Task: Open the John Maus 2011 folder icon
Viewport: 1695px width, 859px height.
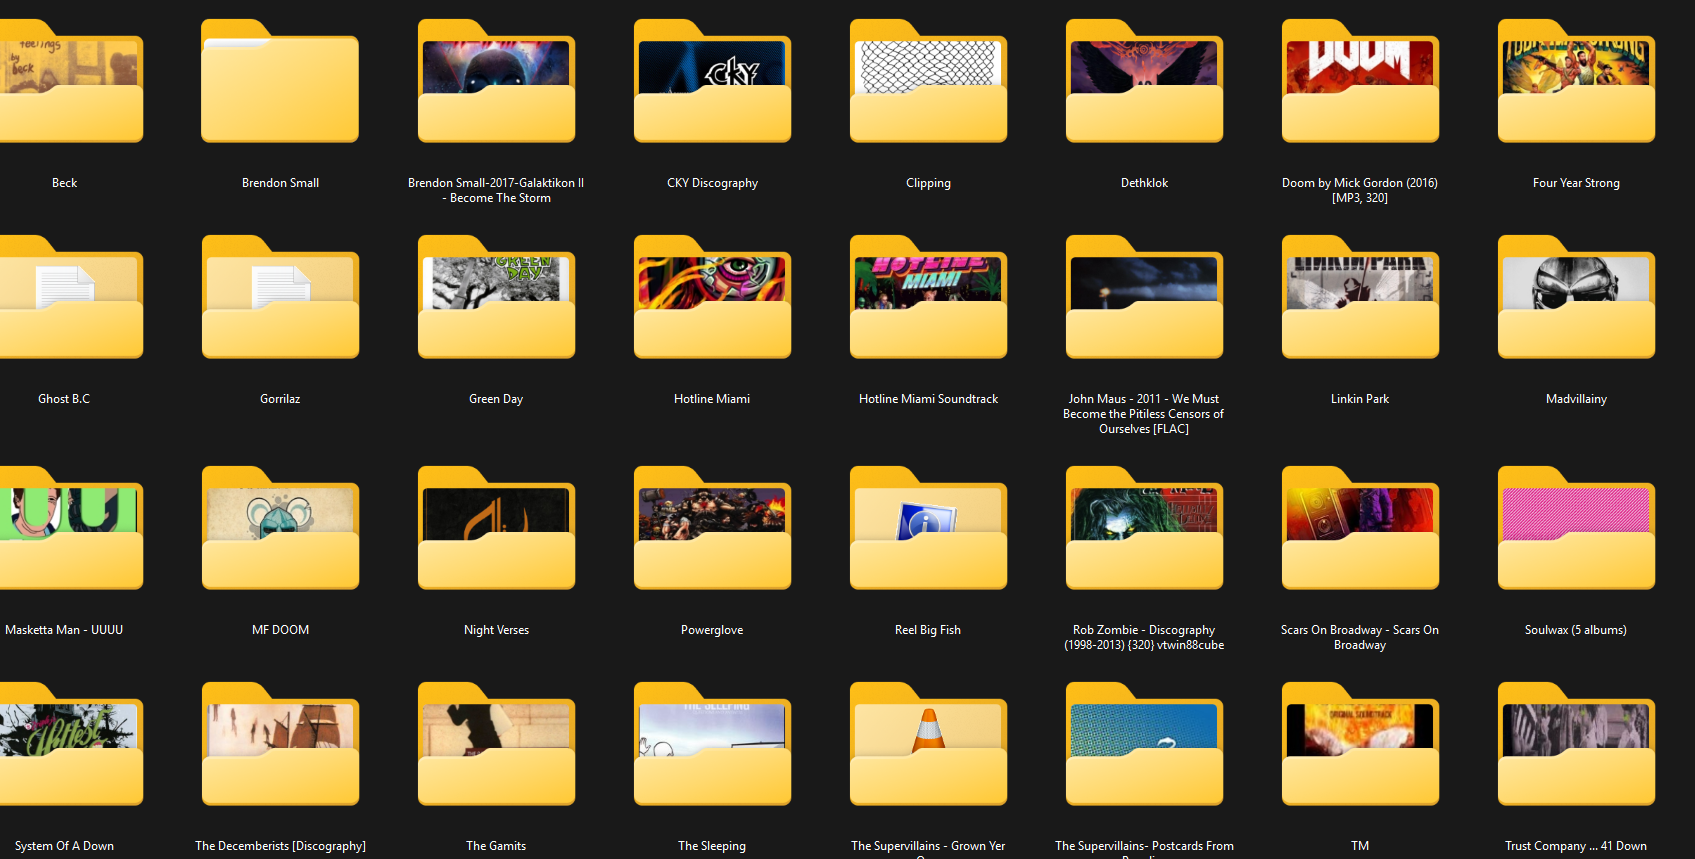Action: click(x=1144, y=297)
